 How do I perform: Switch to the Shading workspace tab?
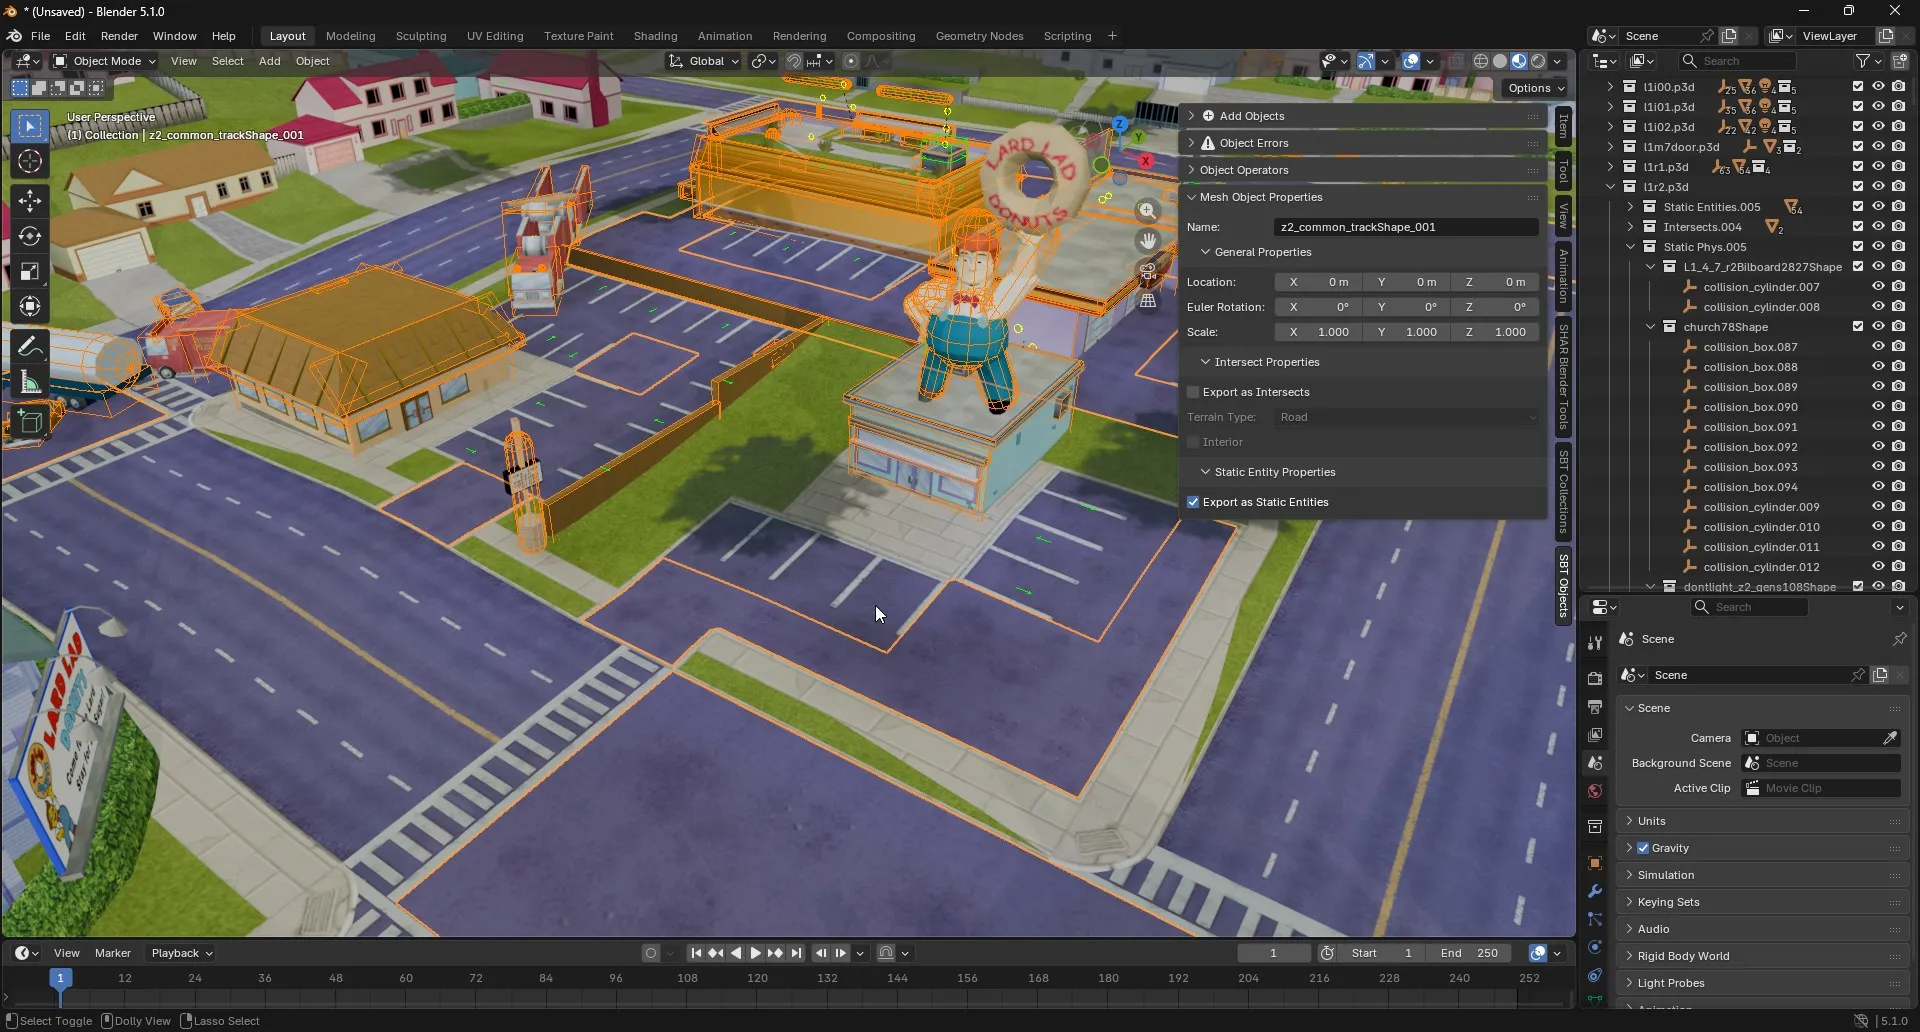coord(656,36)
